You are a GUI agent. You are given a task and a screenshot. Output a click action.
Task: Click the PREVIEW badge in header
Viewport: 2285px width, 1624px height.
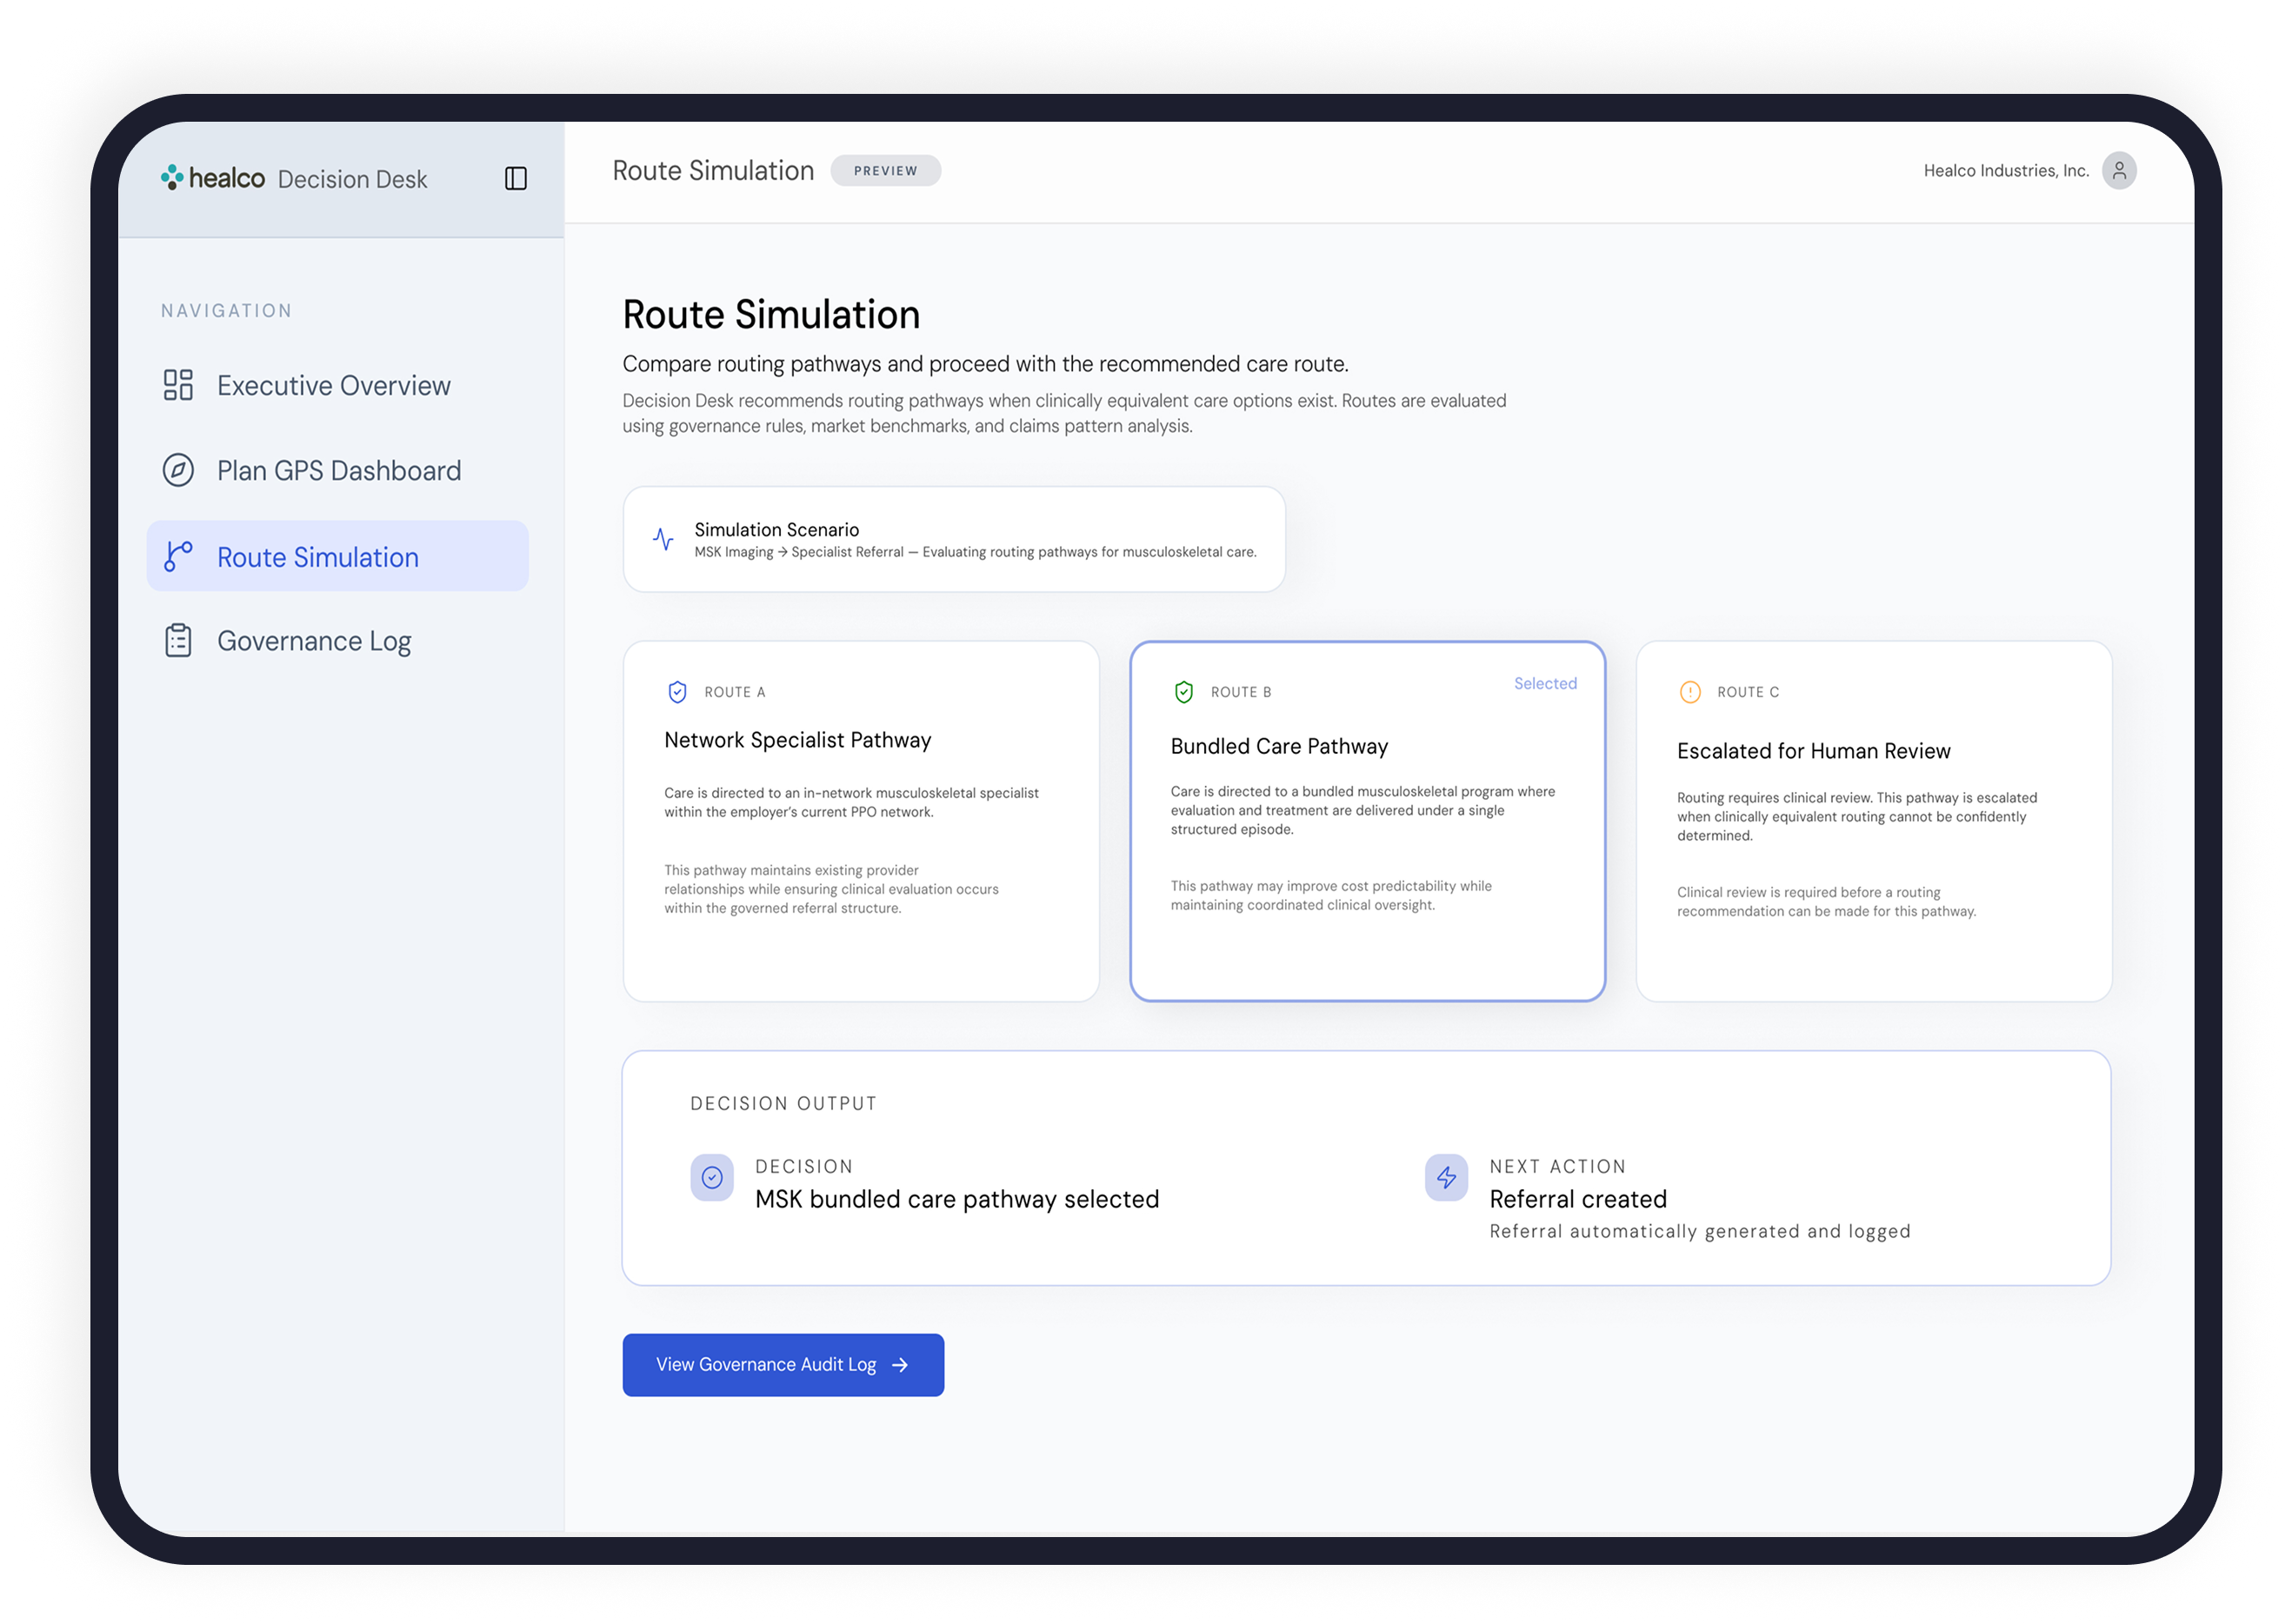click(885, 171)
